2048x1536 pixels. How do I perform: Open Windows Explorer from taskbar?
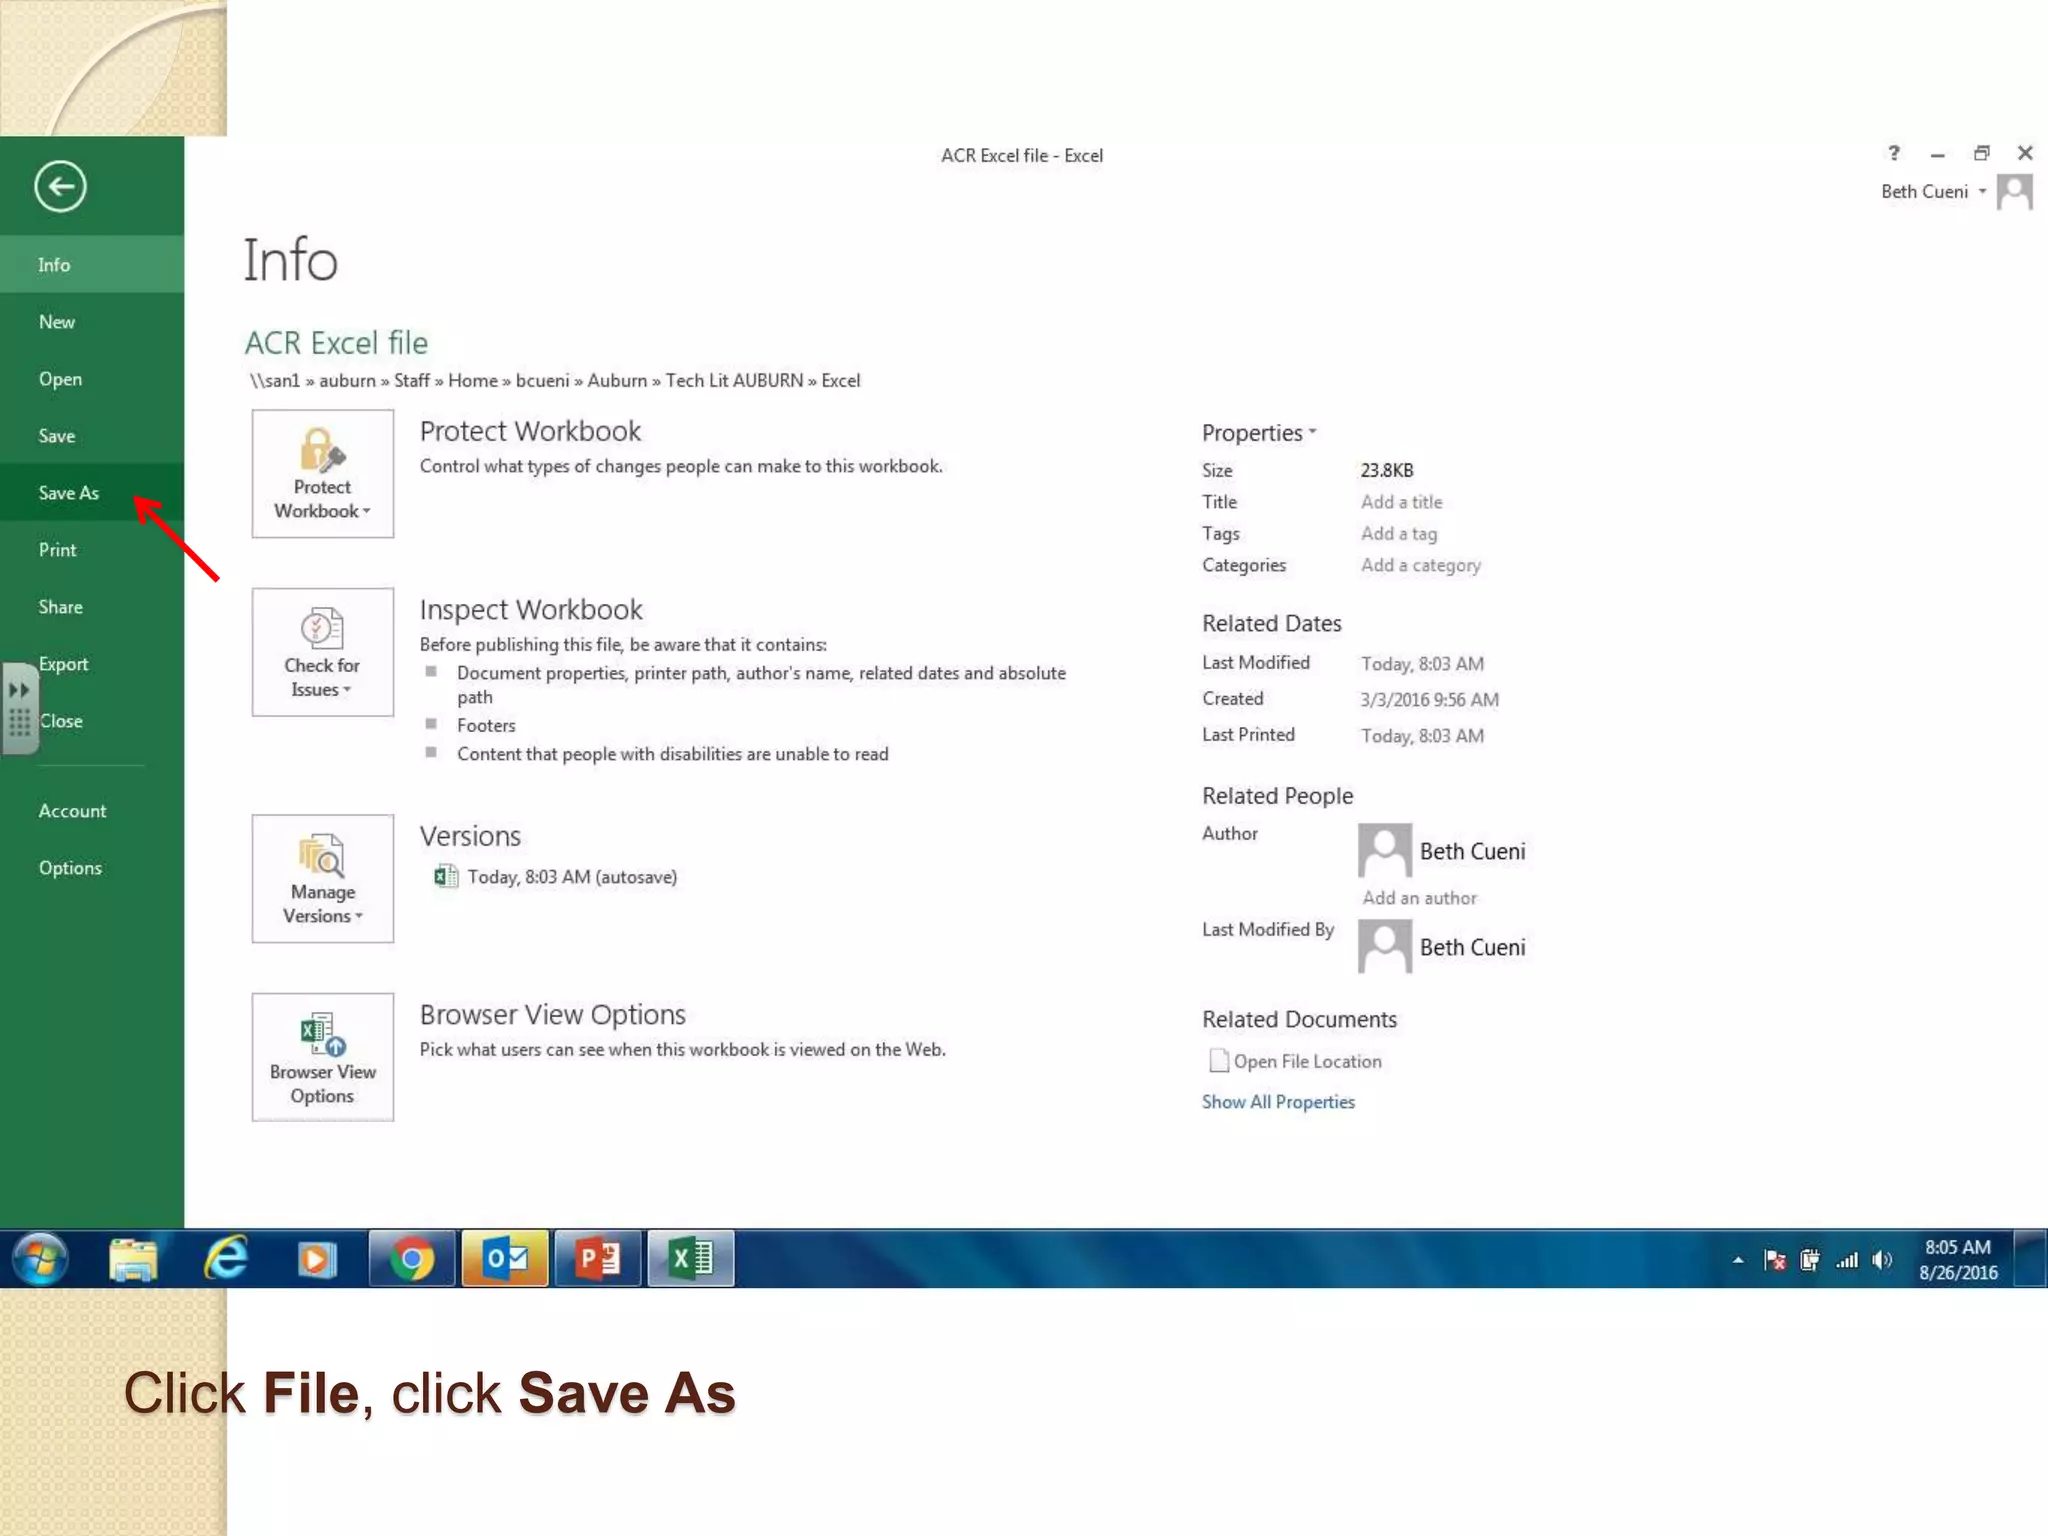133,1258
